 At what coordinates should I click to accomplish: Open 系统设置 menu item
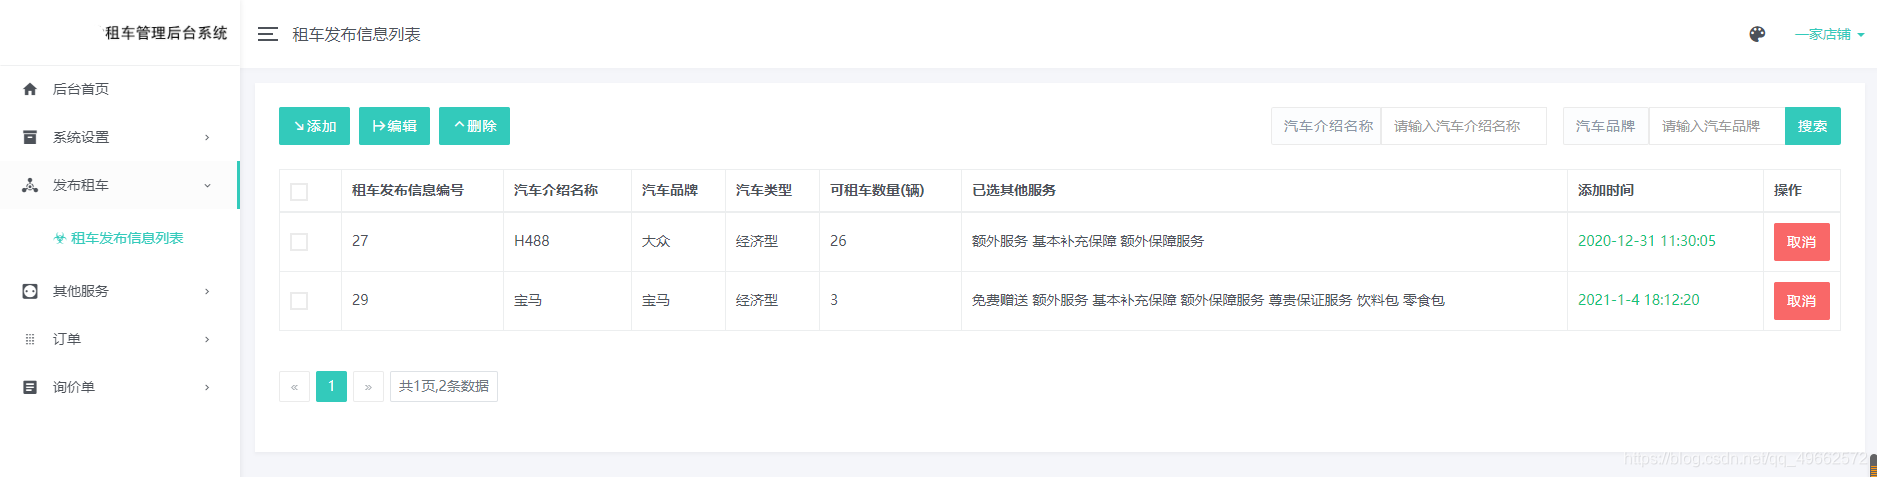[120, 137]
